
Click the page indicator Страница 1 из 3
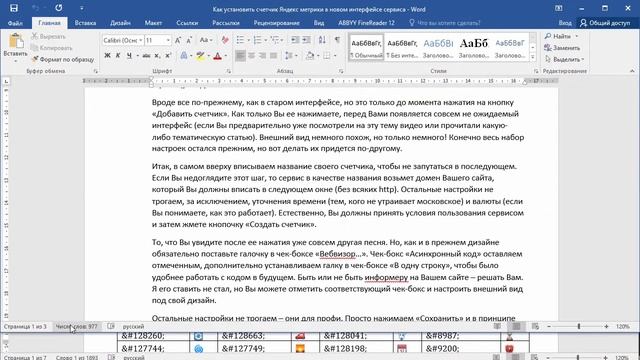pos(25,327)
